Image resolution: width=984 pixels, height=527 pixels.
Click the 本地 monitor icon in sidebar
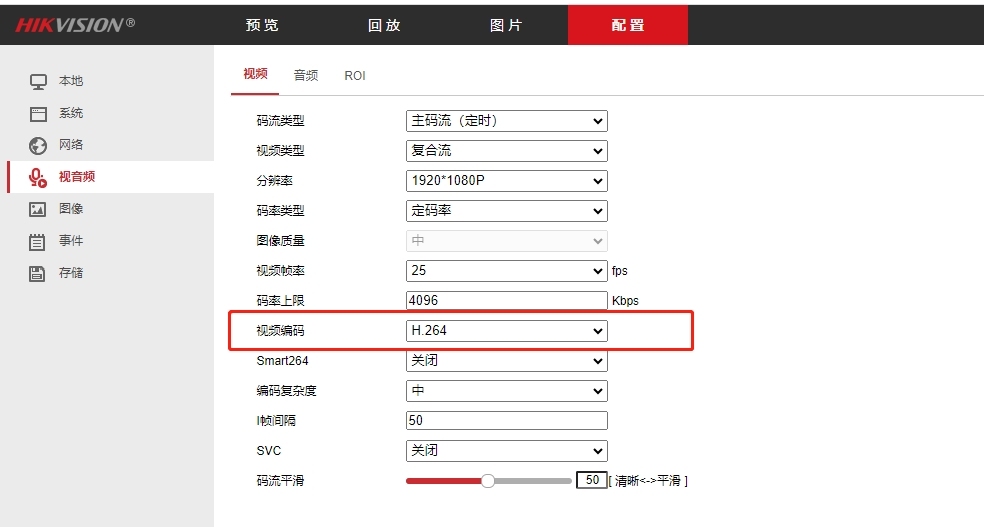point(38,81)
